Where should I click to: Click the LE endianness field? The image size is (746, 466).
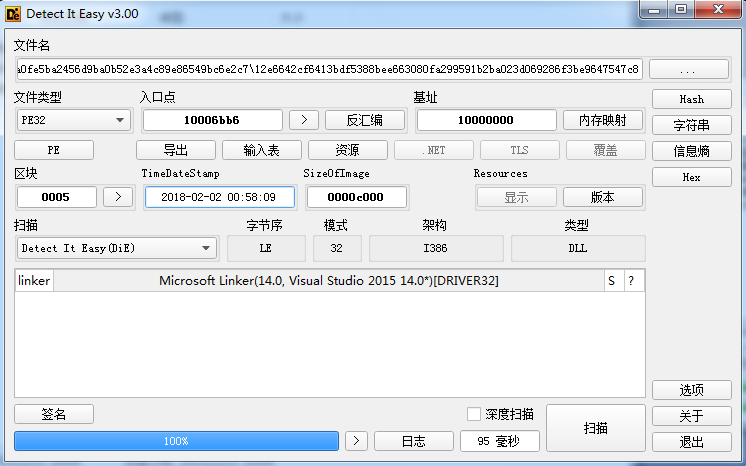(266, 248)
